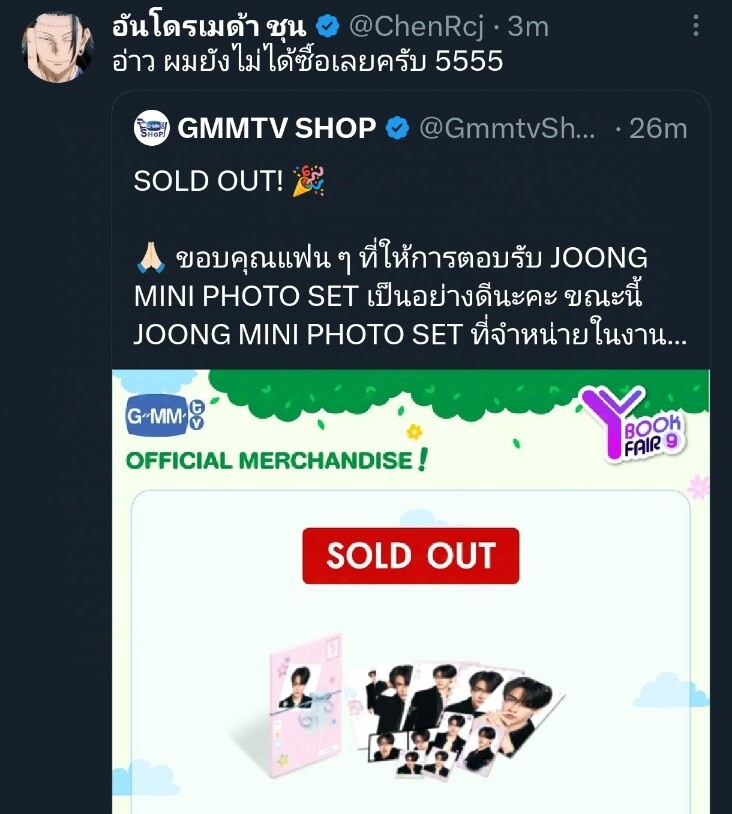
Task: Click the party popper emoji
Action: pos(308,181)
